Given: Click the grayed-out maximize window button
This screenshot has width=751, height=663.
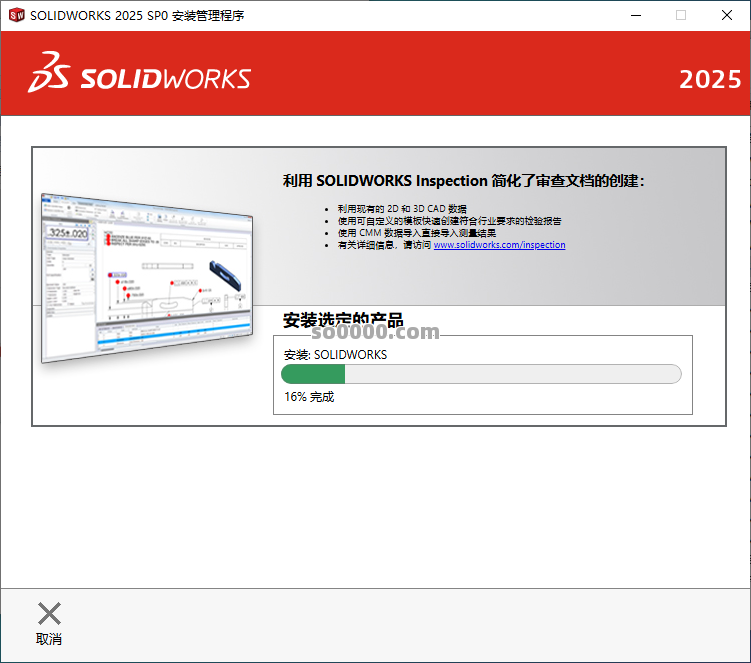Looking at the screenshot, I should click(681, 15).
